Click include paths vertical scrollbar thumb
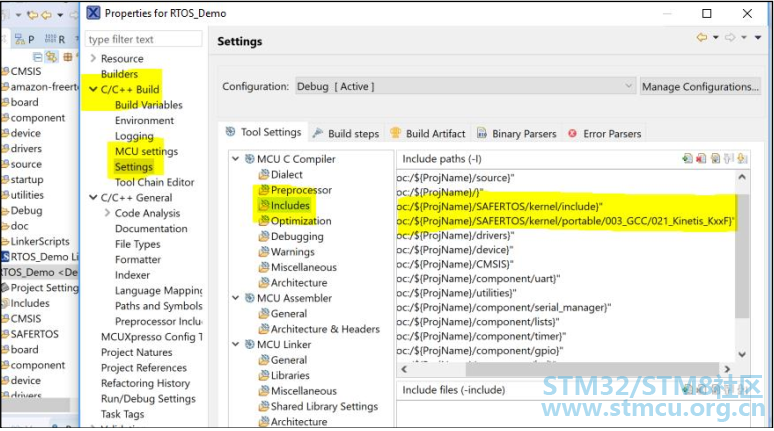This screenshot has height=431, width=774. [x=742, y=255]
